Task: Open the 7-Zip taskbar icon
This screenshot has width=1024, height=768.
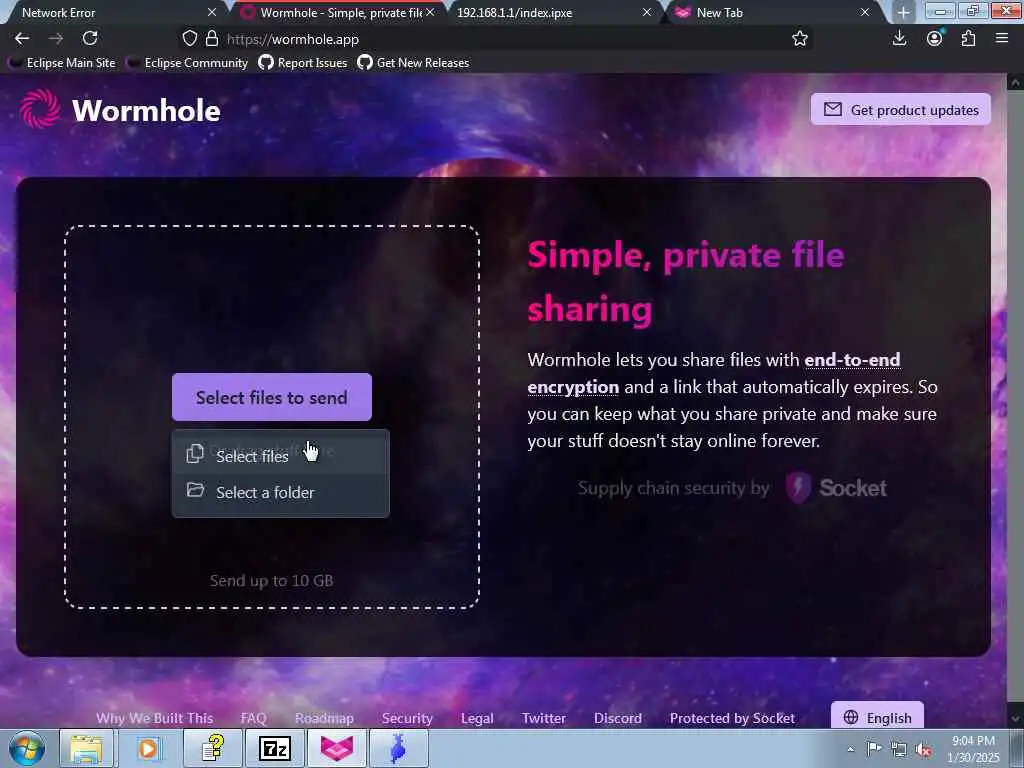Action: tap(275, 748)
